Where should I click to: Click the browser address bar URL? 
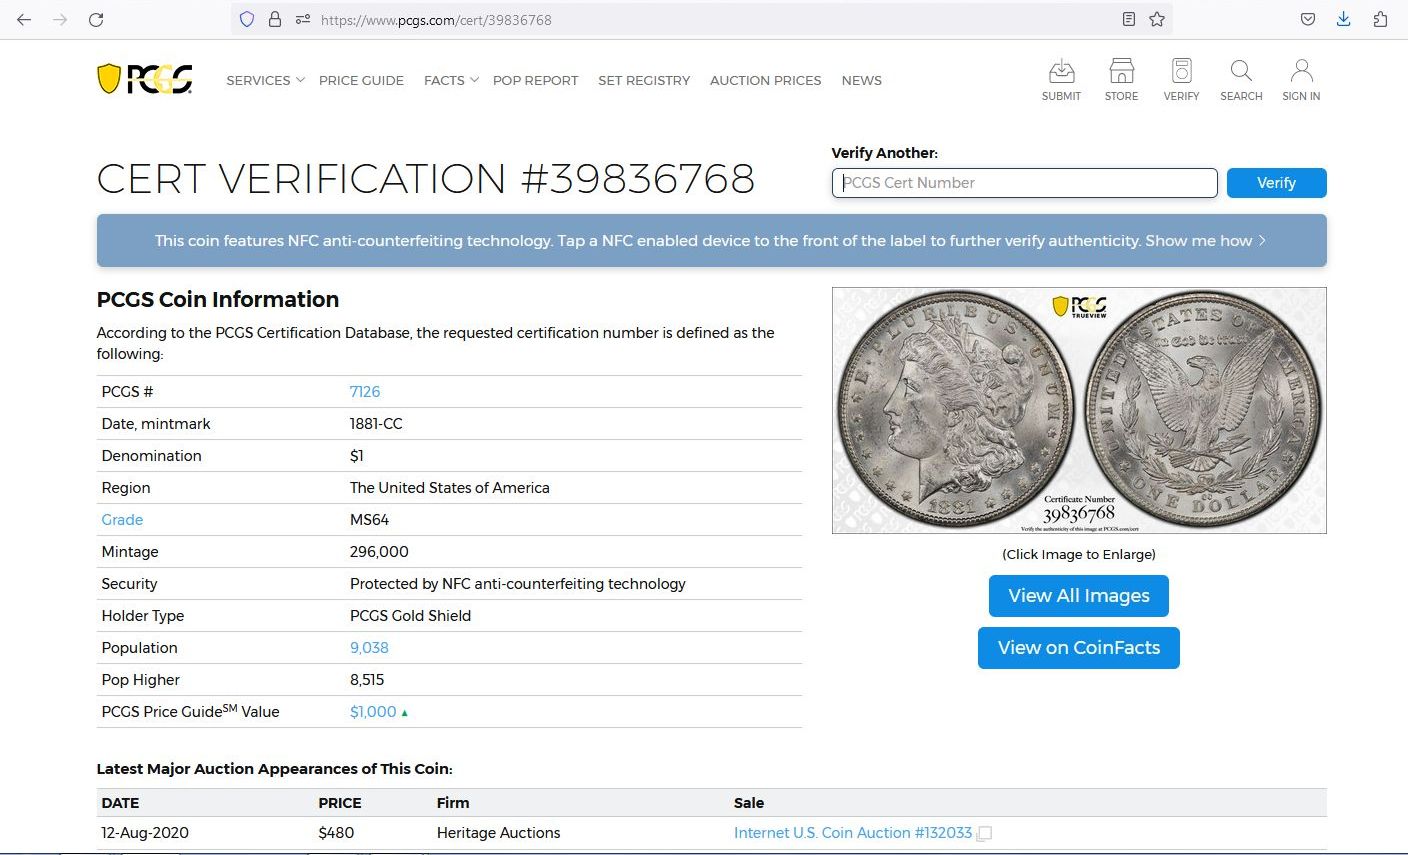click(436, 20)
